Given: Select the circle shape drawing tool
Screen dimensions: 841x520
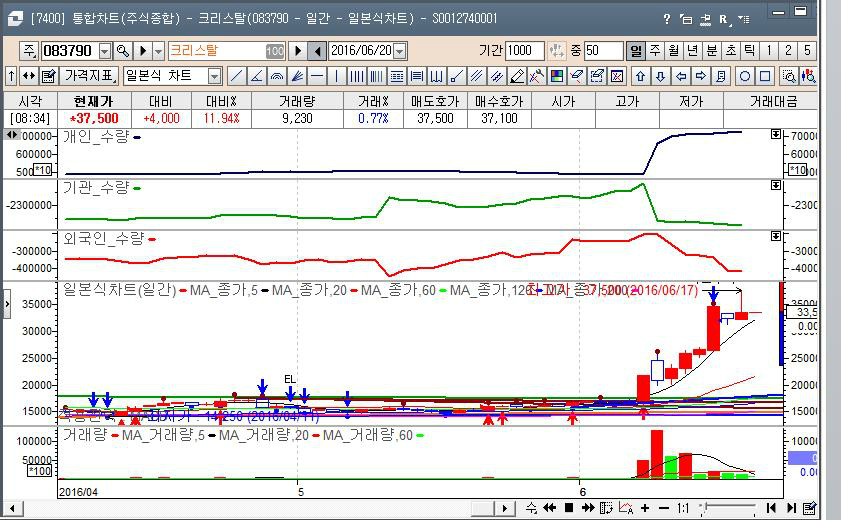Looking at the screenshot, I should click(x=745, y=76).
